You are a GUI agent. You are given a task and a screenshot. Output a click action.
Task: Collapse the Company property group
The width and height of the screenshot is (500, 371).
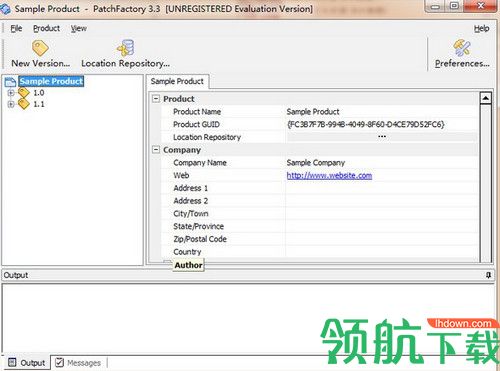[156, 150]
